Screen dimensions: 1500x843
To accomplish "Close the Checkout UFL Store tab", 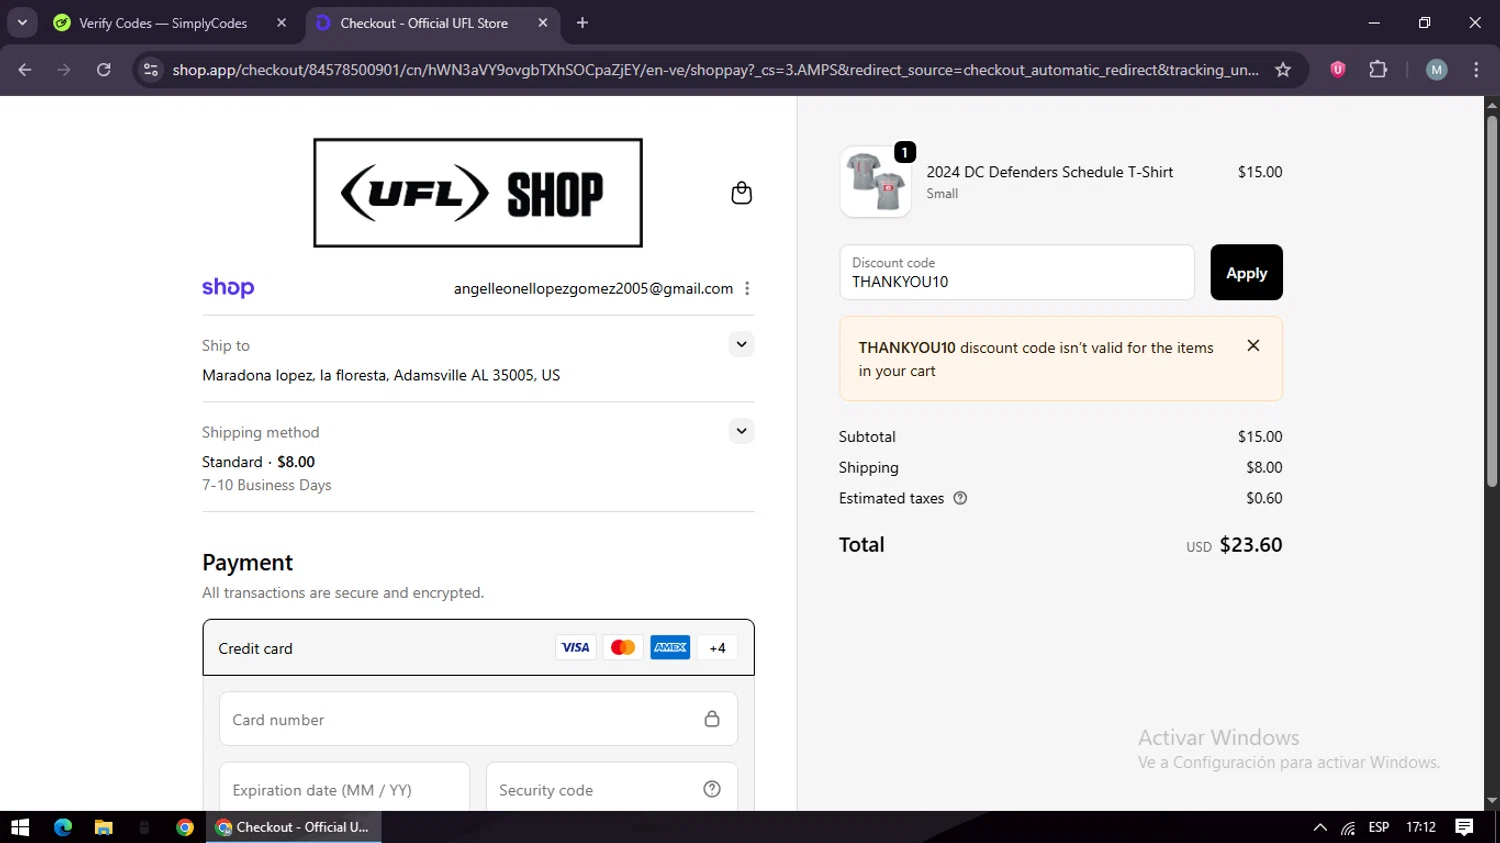I will (543, 22).
